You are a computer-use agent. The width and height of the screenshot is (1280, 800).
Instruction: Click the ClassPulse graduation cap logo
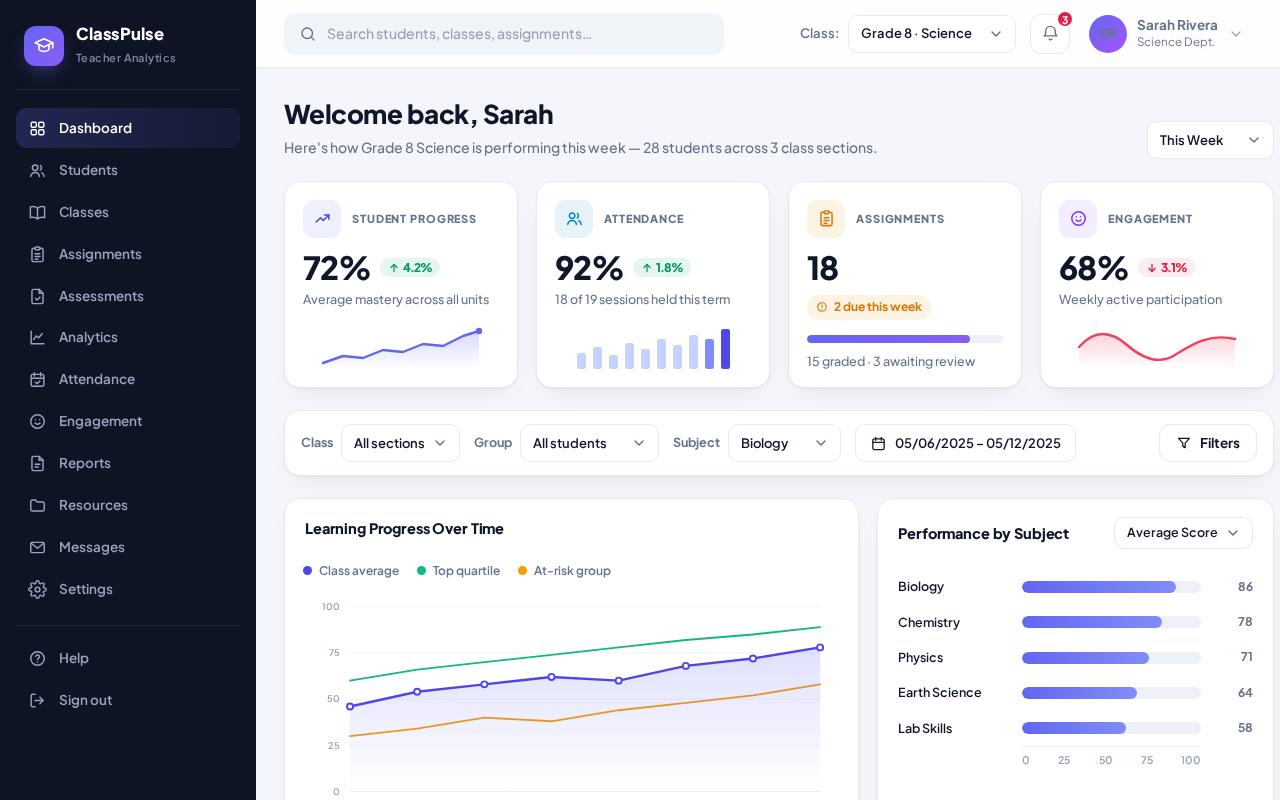[x=44, y=46]
